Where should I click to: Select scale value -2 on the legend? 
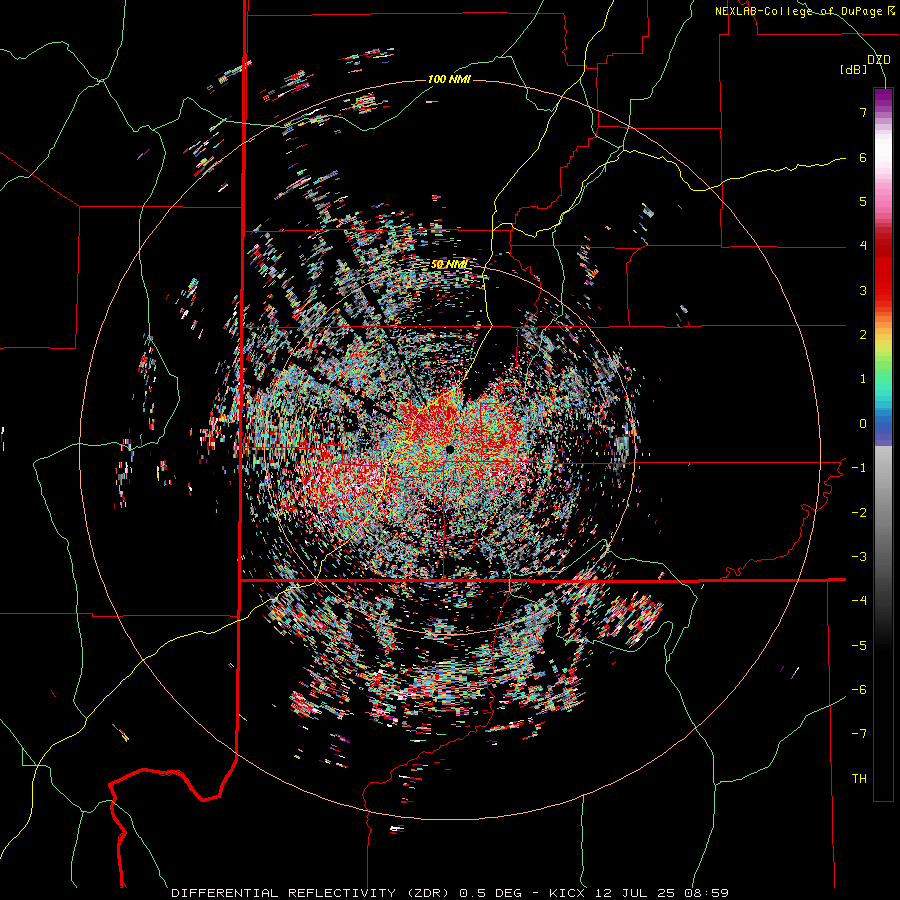tap(859, 513)
